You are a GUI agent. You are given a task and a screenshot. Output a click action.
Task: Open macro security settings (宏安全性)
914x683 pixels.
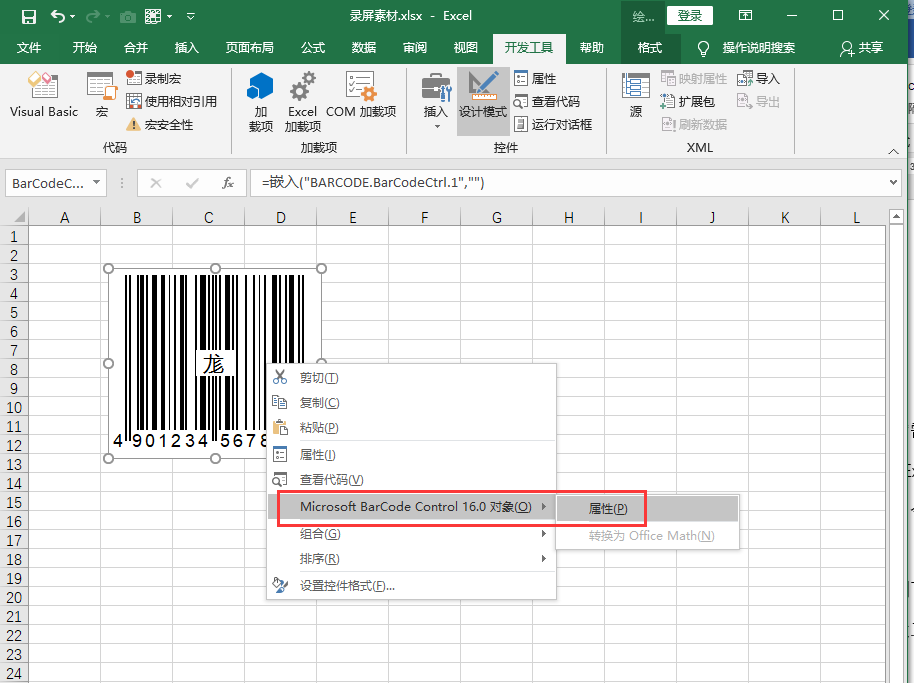[x=160, y=125]
